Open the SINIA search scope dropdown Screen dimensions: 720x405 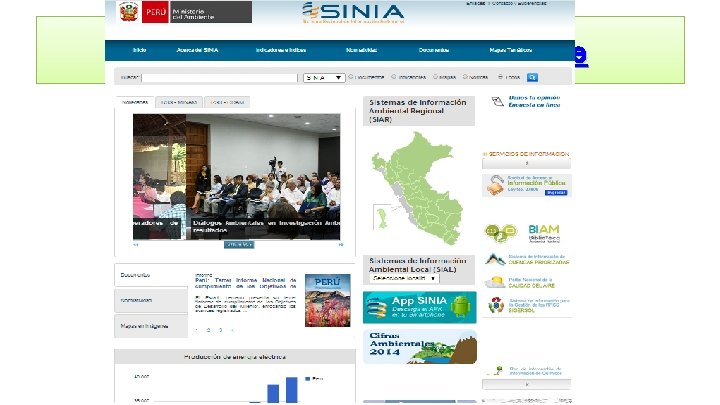coord(324,78)
